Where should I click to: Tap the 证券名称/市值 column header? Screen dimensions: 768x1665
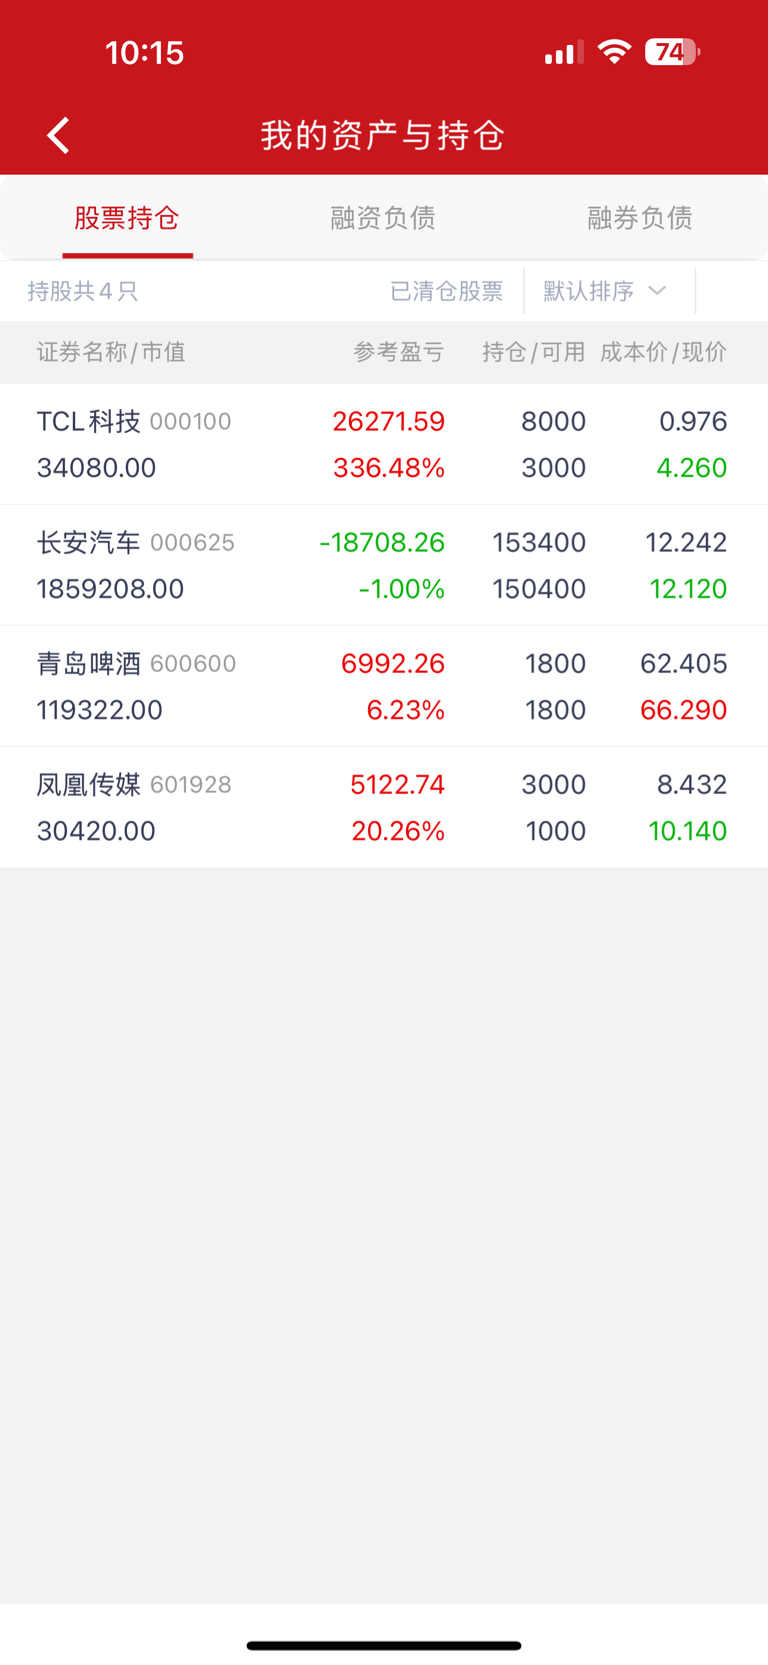click(x=111, y=352)
